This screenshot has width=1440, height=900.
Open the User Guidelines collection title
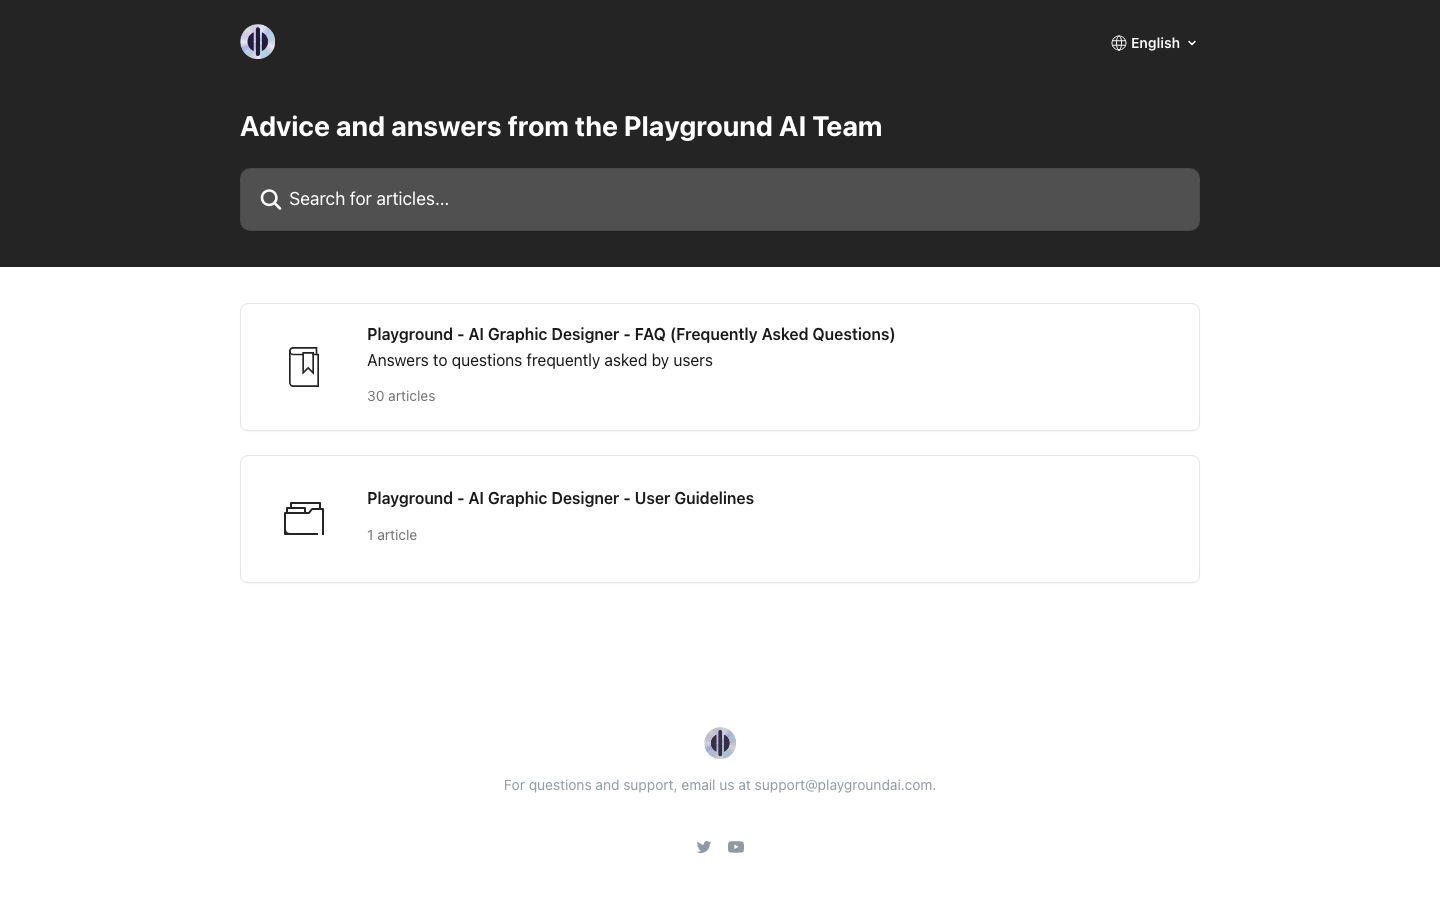click(560, 498)
